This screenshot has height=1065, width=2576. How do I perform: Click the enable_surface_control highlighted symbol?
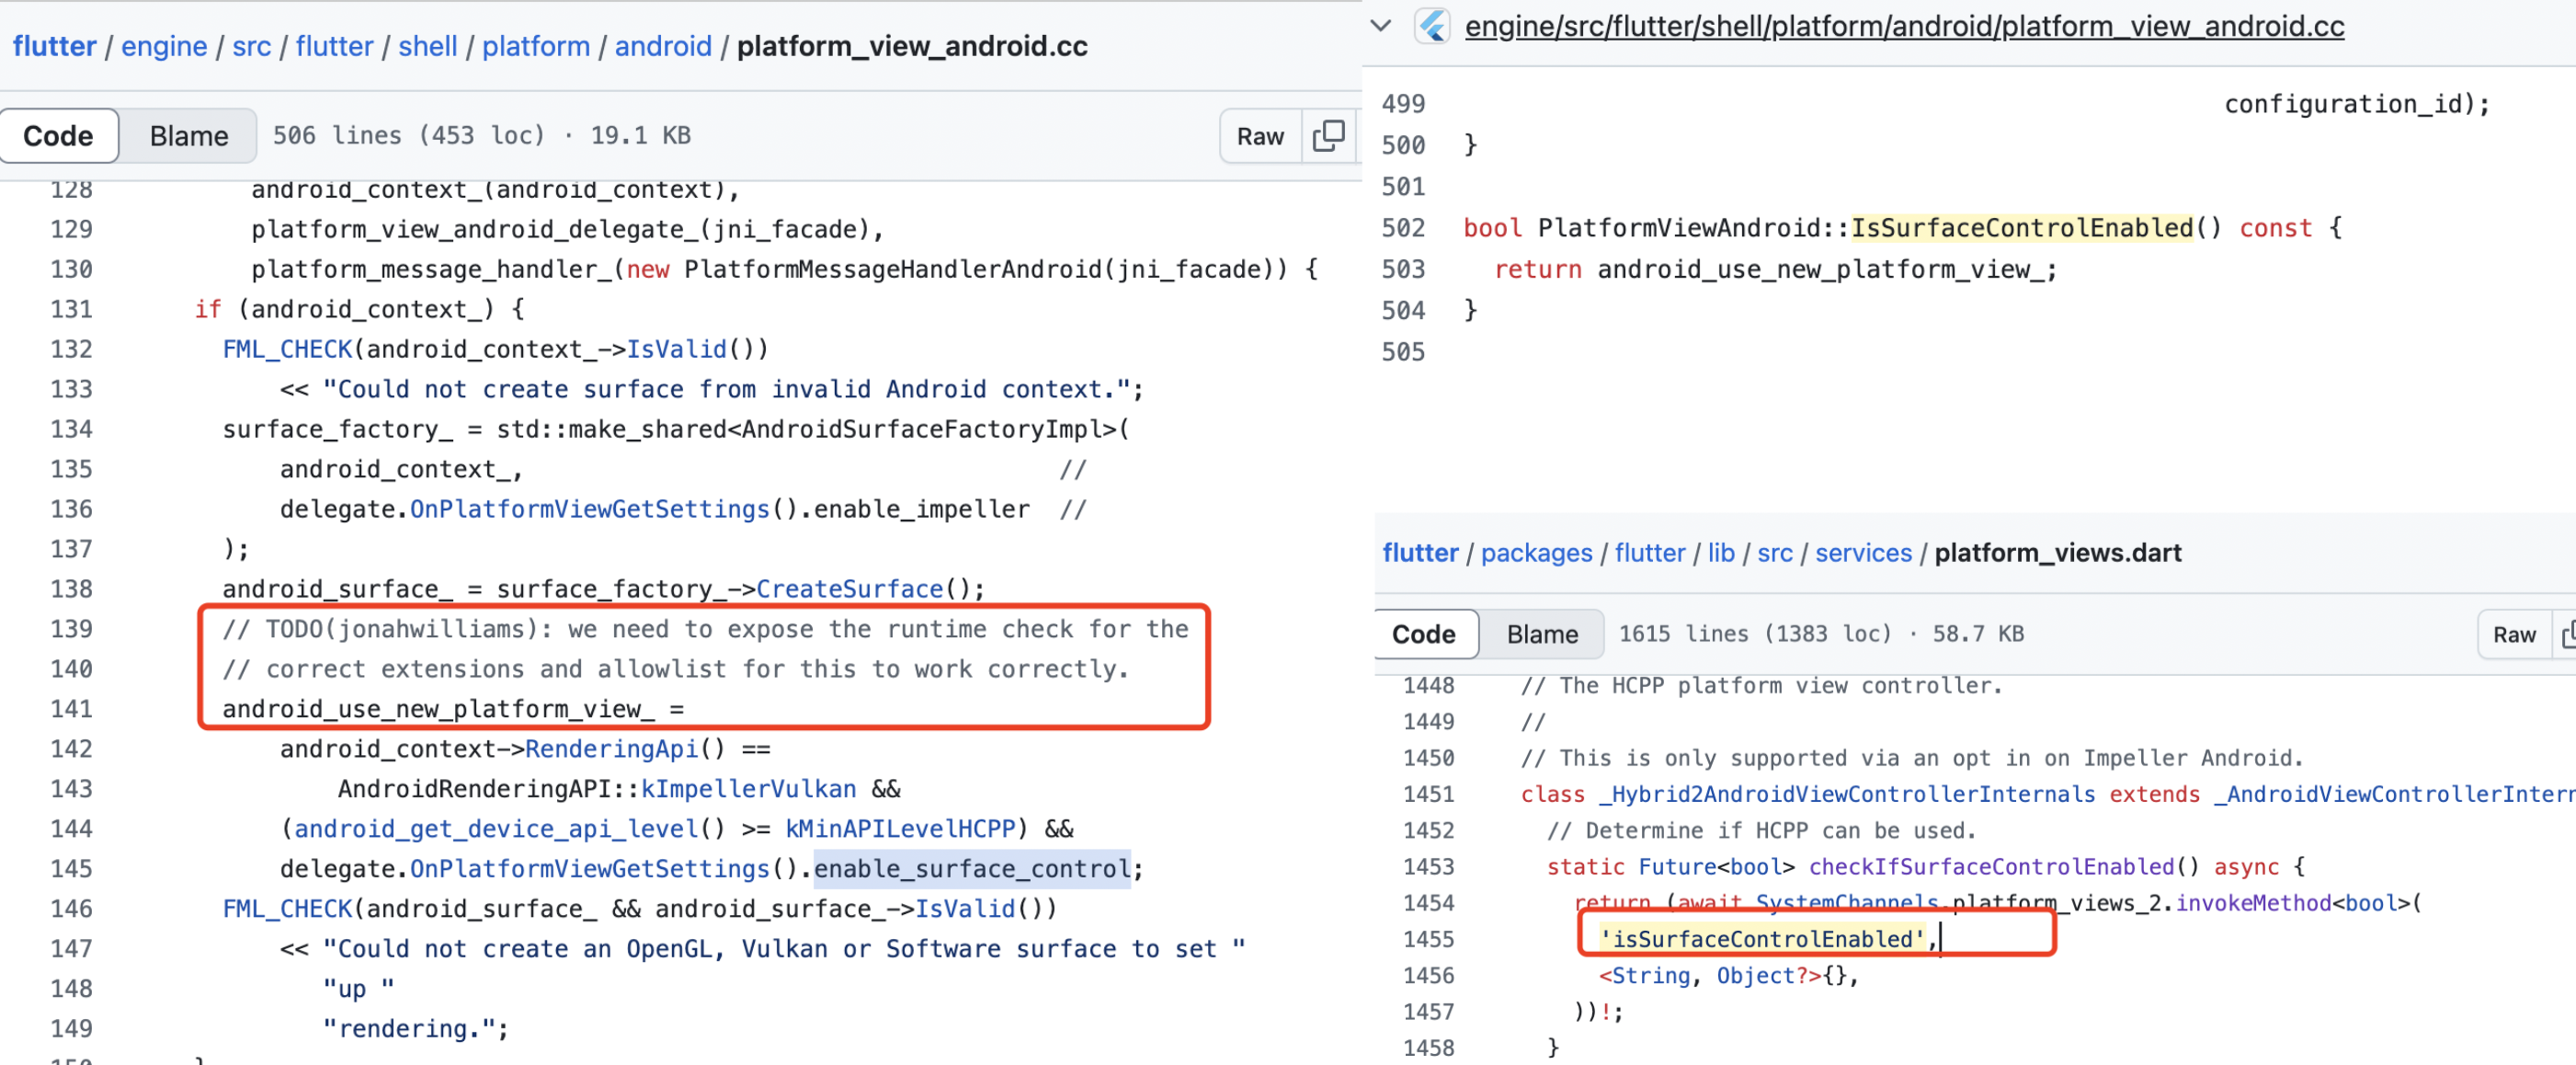972,869
